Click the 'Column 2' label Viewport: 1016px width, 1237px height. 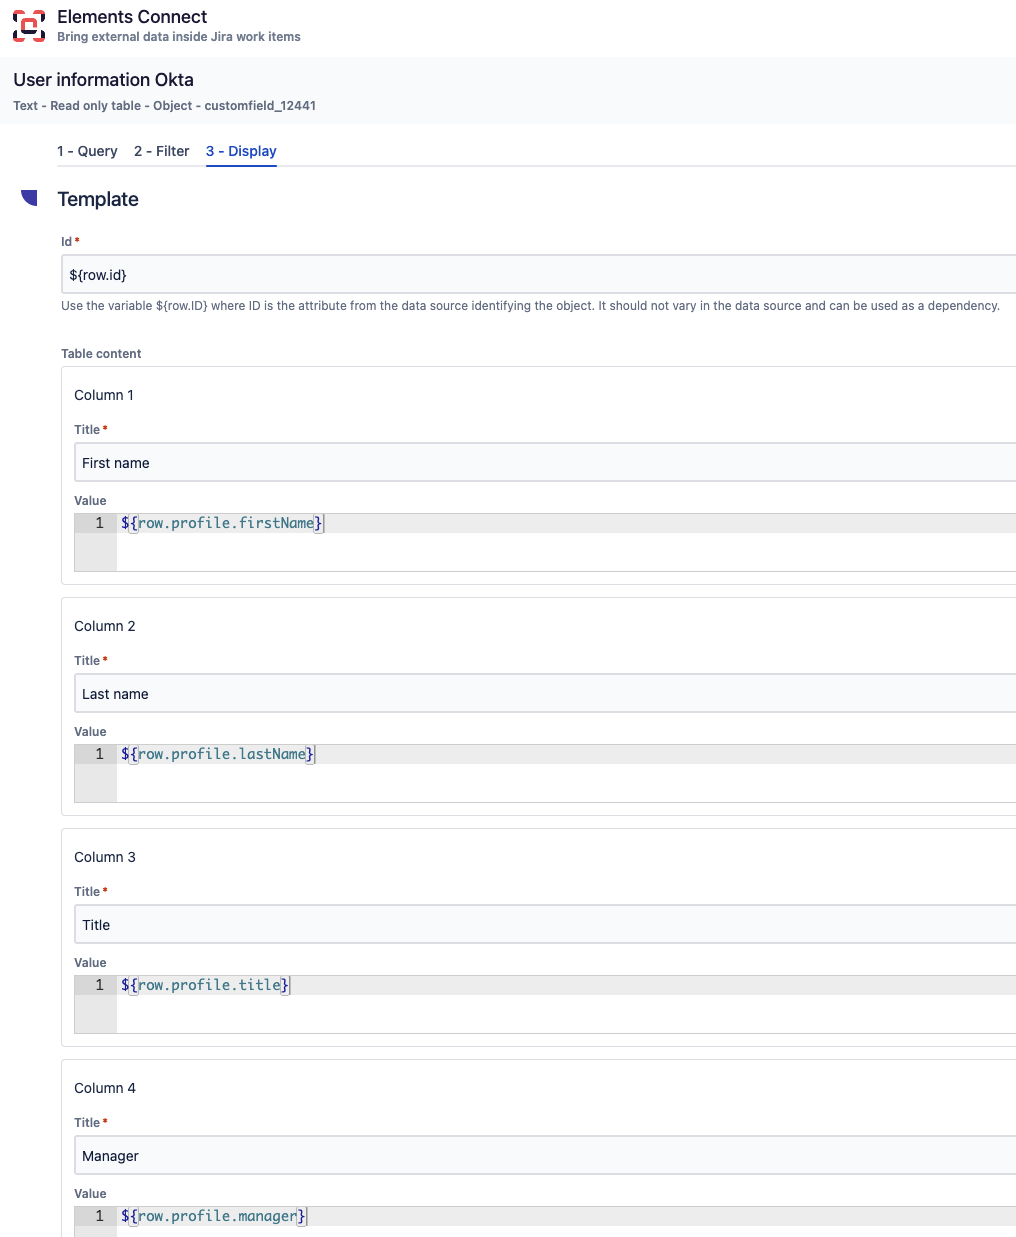[105, 626]
